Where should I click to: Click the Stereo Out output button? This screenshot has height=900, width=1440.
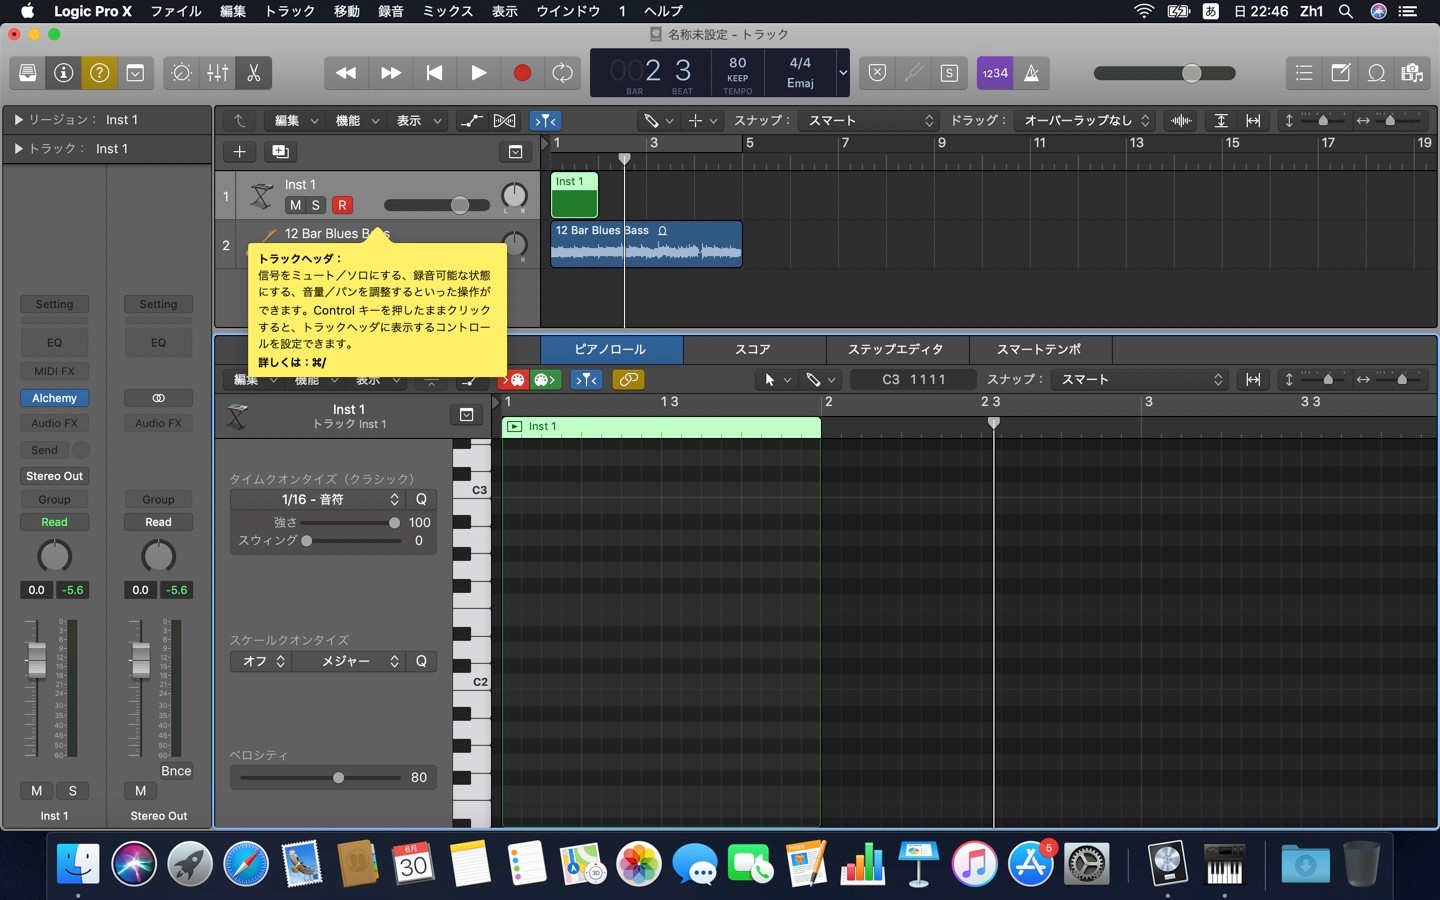54,476
